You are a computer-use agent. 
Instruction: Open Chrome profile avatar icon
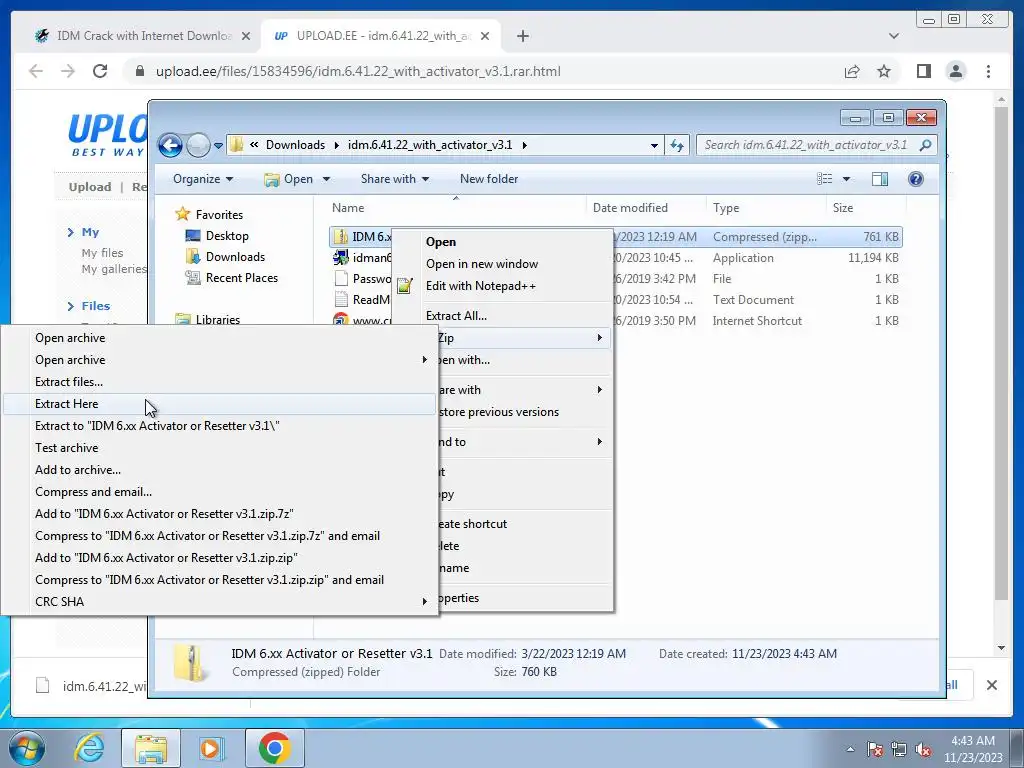pyautogui.click(x=955, y=71)
